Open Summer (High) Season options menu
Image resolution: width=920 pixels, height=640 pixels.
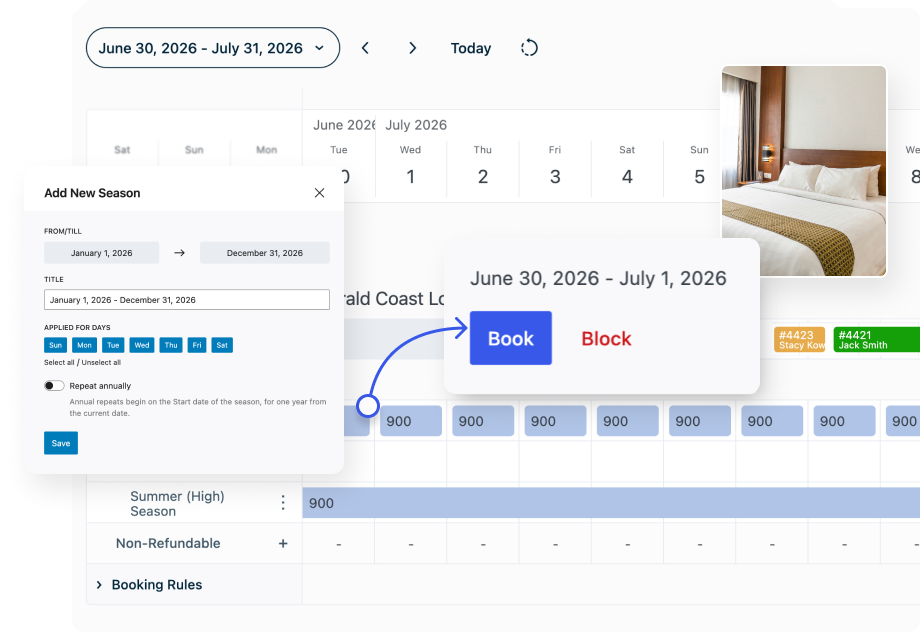point(283,503)
